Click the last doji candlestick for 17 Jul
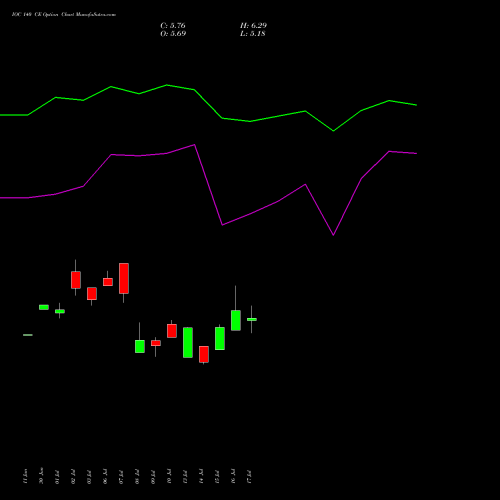Screen dimensions: 500x500 point(252,319)
